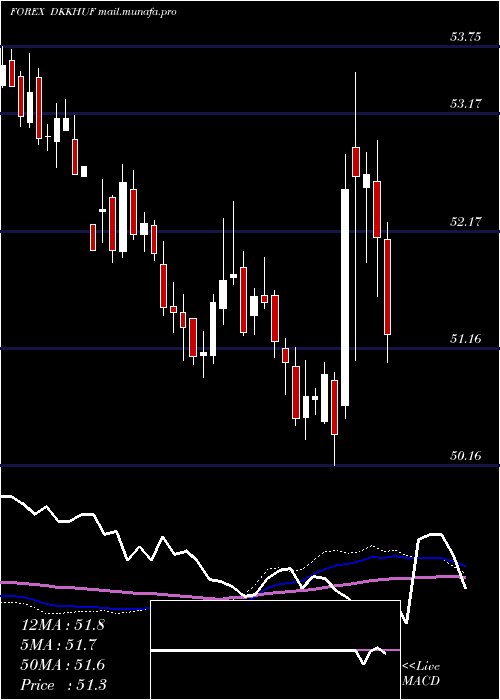This screenshot has height=700, width=500.
Task: Click the 53.75 price level label
Action: click(465, 37)
